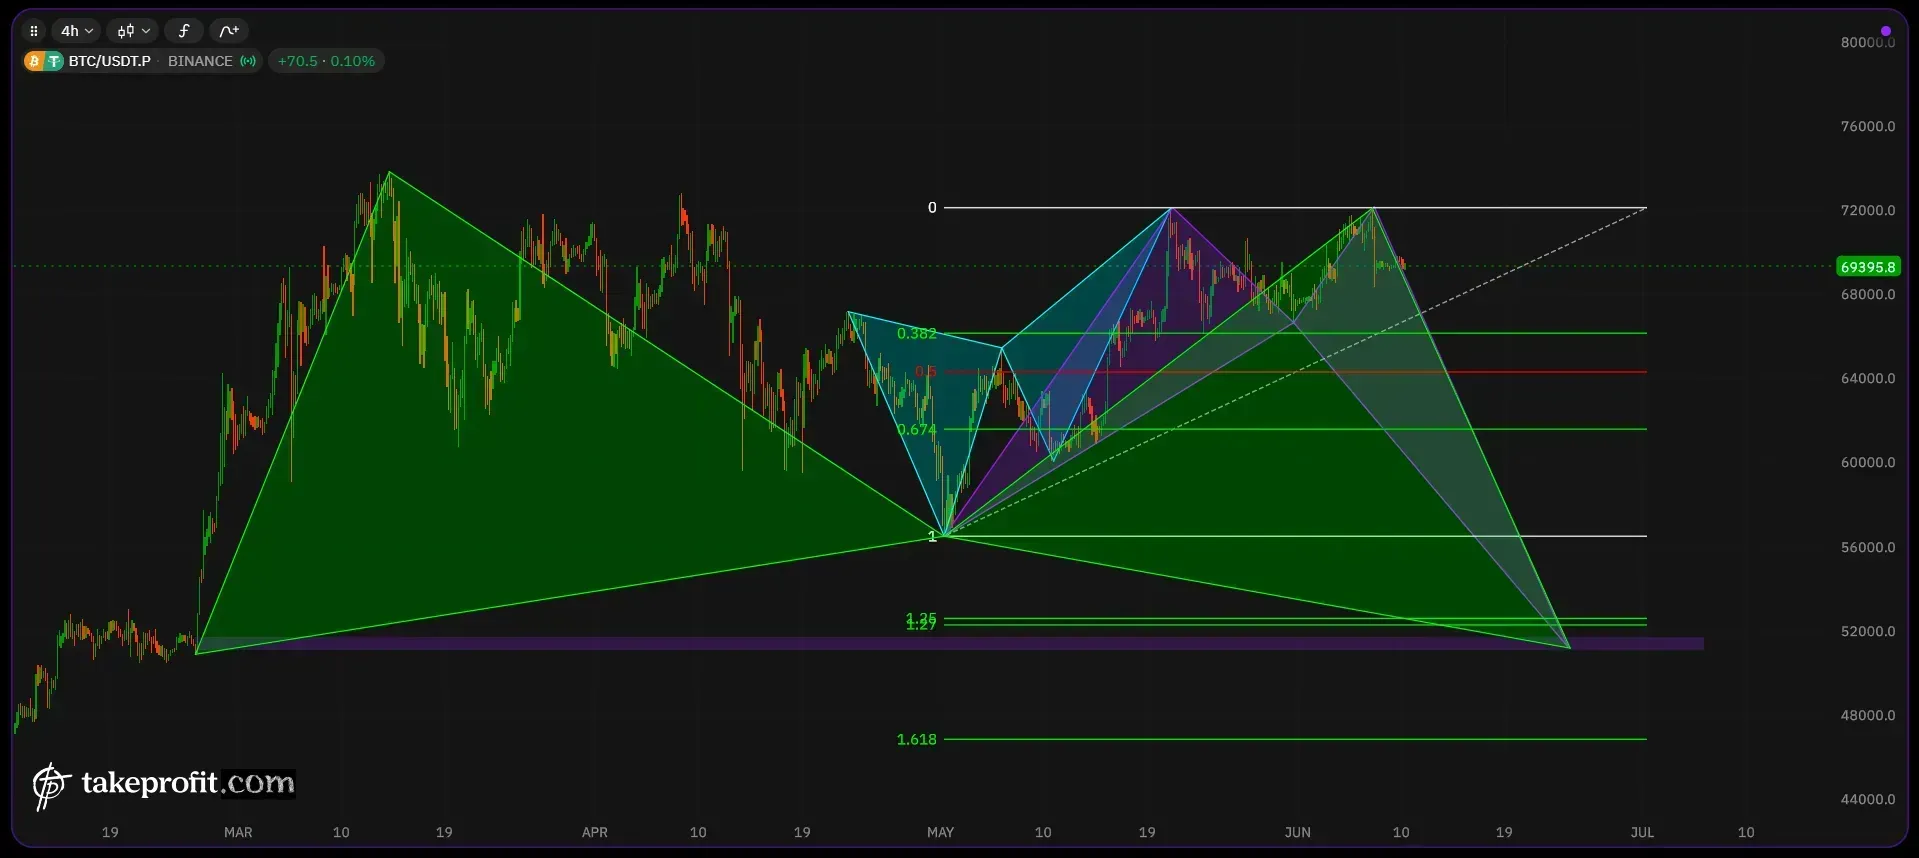Click the JUN label on time axis
This screenshot has height=858, width=1919.
1297,832
